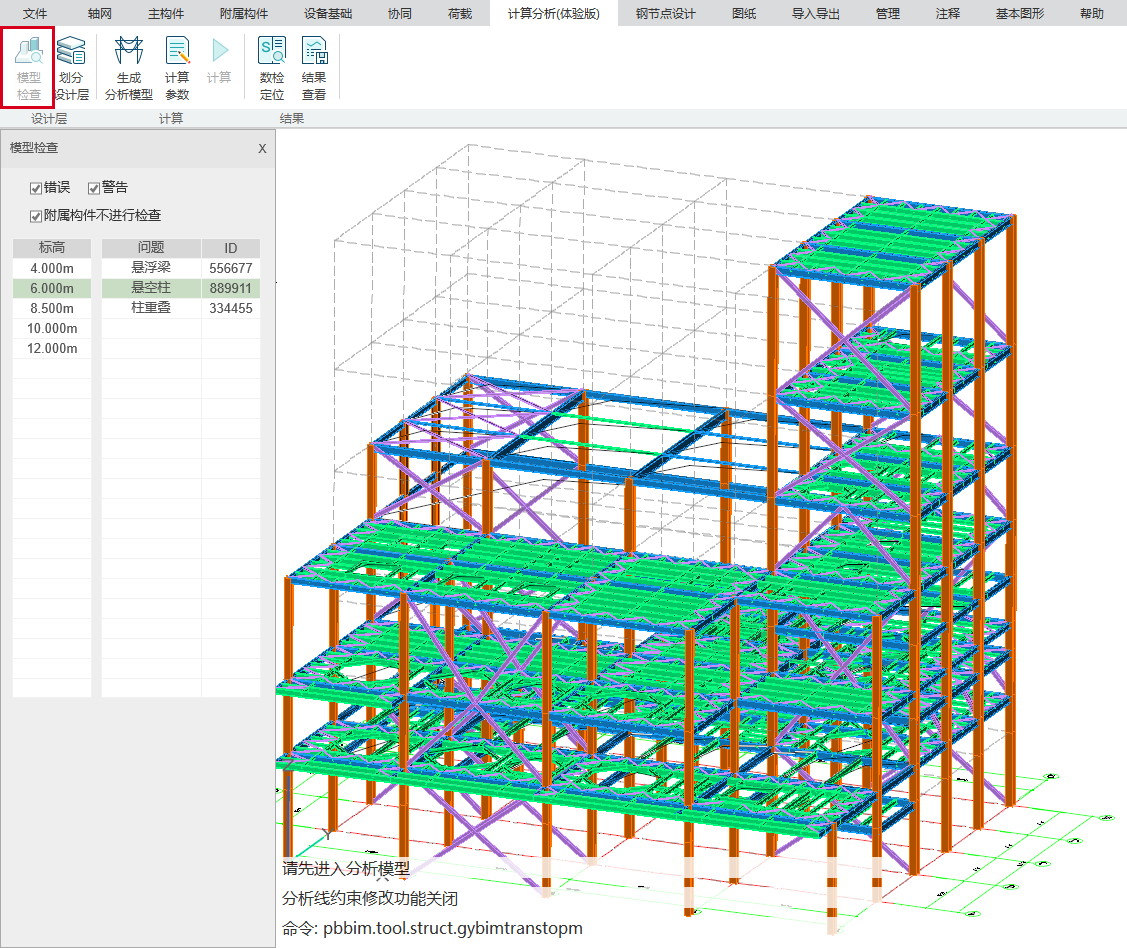This screenshot has height=948, width=1127.
Task: Open 计算参数 calculation parameters
Action: [177, 68]
